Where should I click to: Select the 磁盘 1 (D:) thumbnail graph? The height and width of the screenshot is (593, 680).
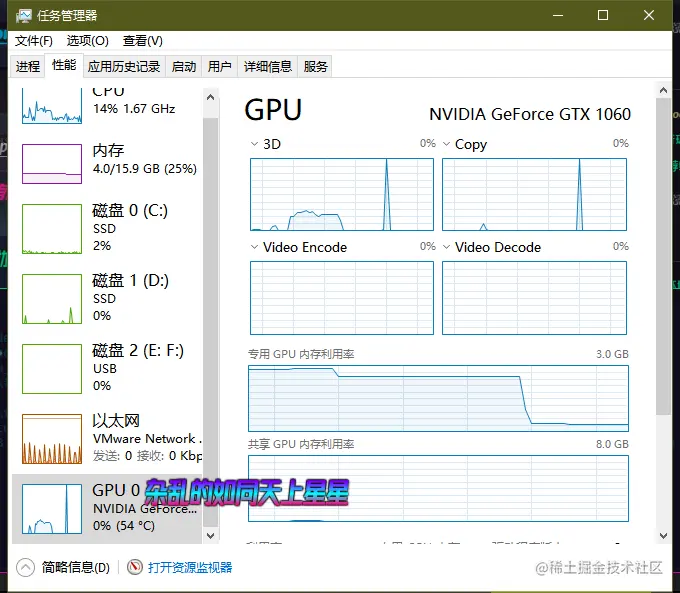(x=52, y=299)
